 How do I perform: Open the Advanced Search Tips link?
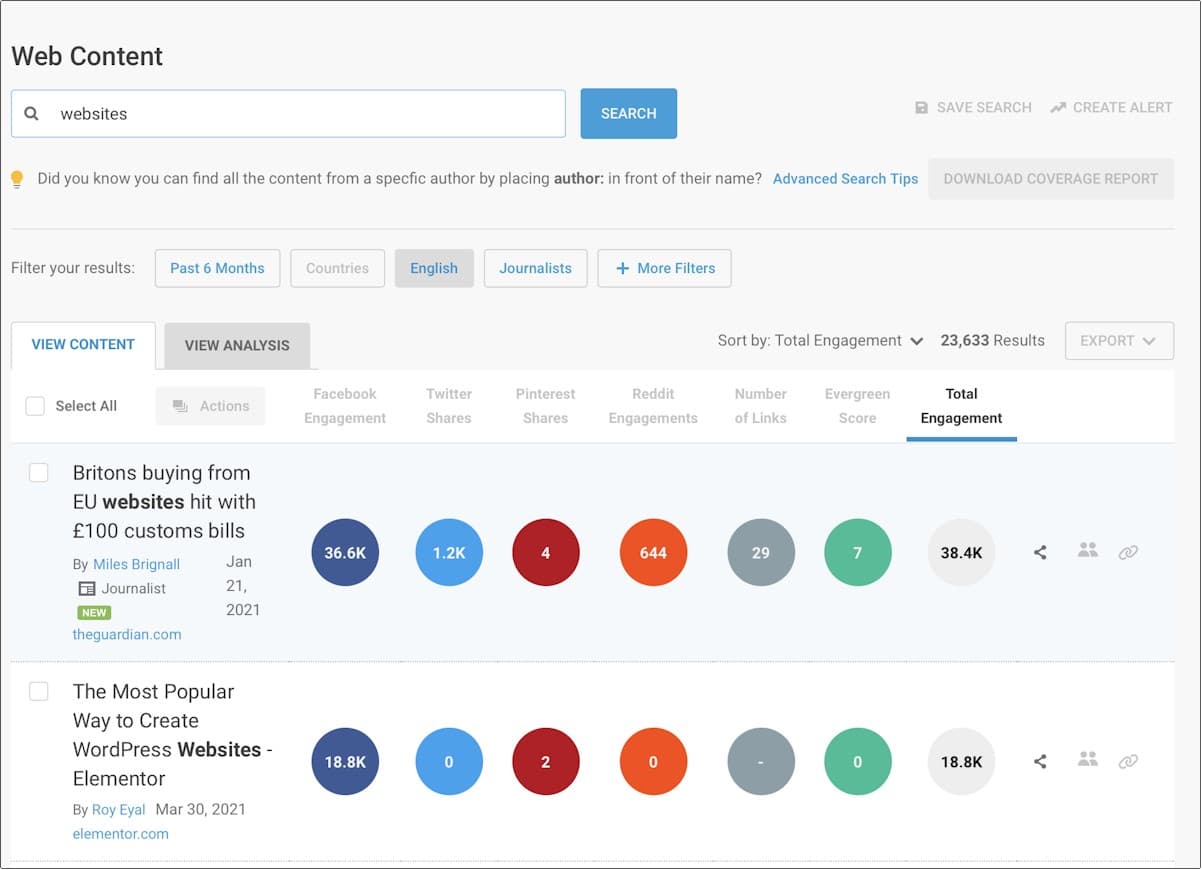[x=845, y=179]
